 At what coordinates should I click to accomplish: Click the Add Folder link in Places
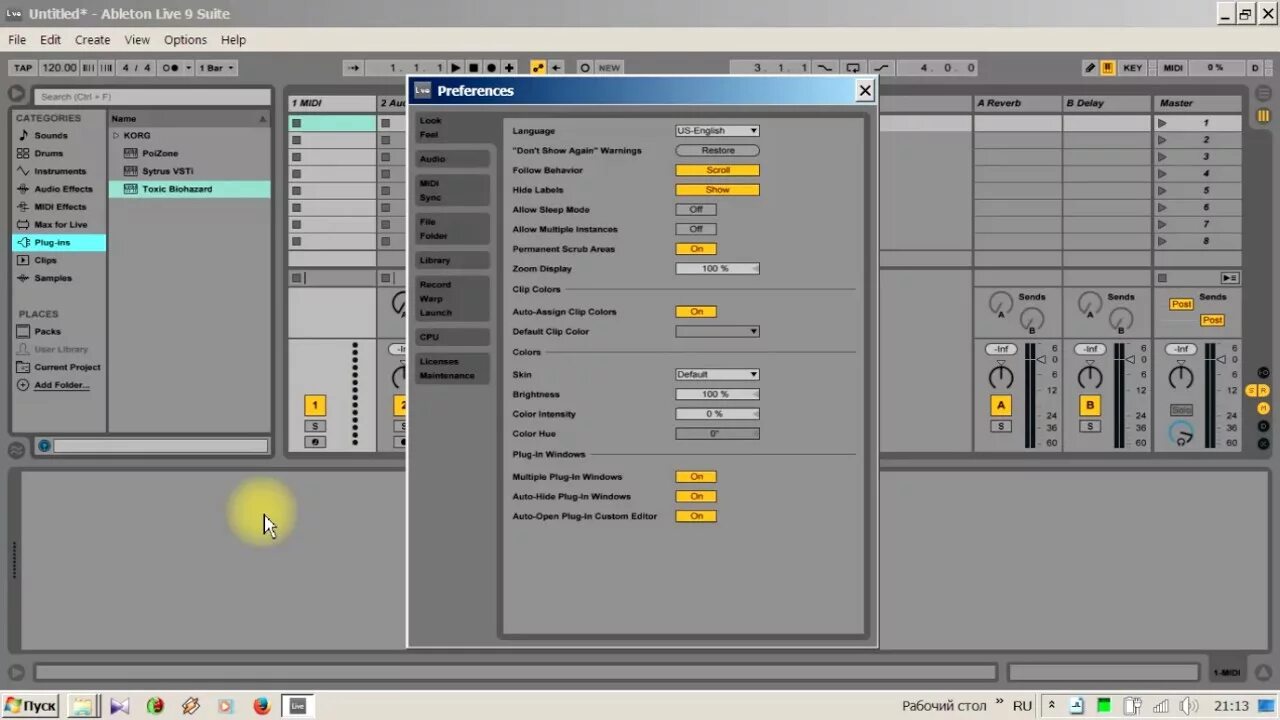coord(62,385)
